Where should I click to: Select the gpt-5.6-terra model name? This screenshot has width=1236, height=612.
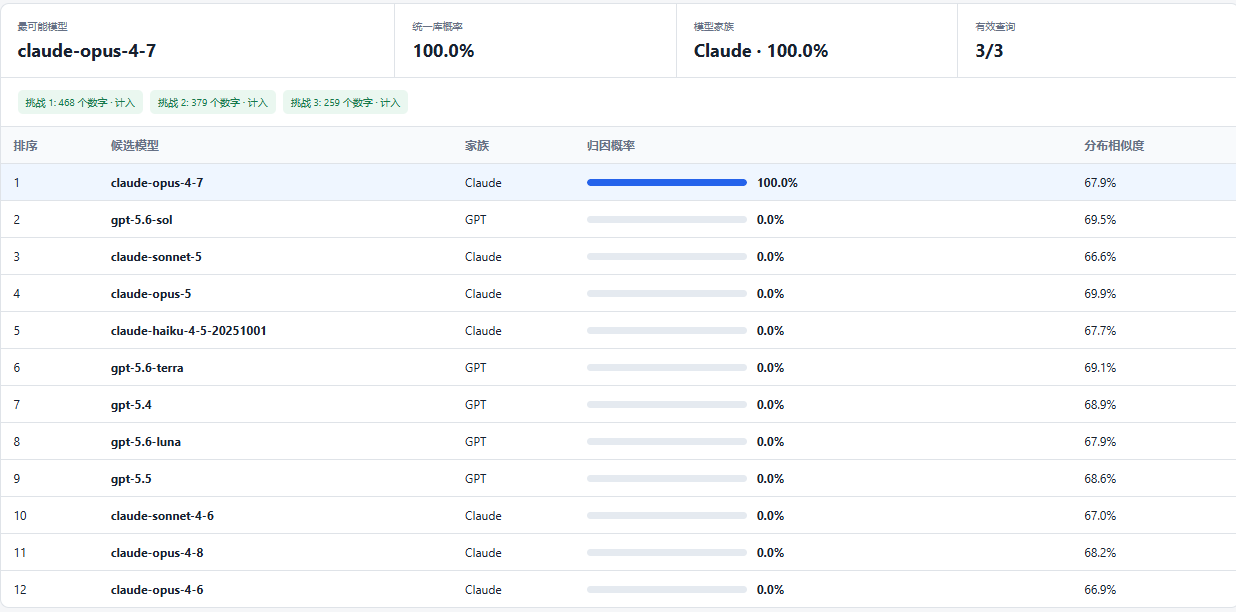pos(147,368)
